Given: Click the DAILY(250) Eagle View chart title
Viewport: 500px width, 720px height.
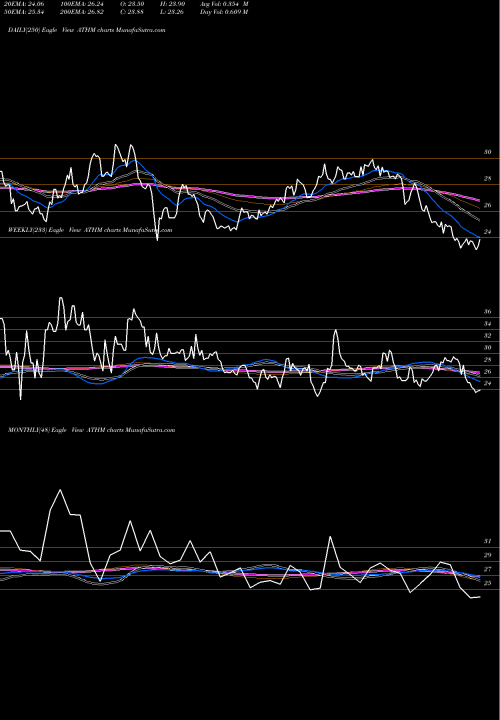Looking at the screenshot, I should 86,30.
